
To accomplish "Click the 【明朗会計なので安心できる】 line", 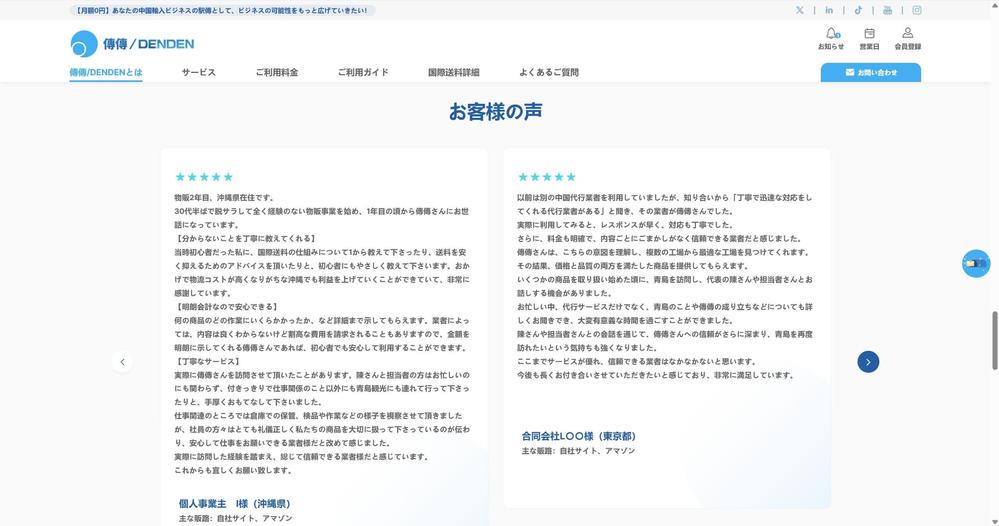I will pos(227,307).
